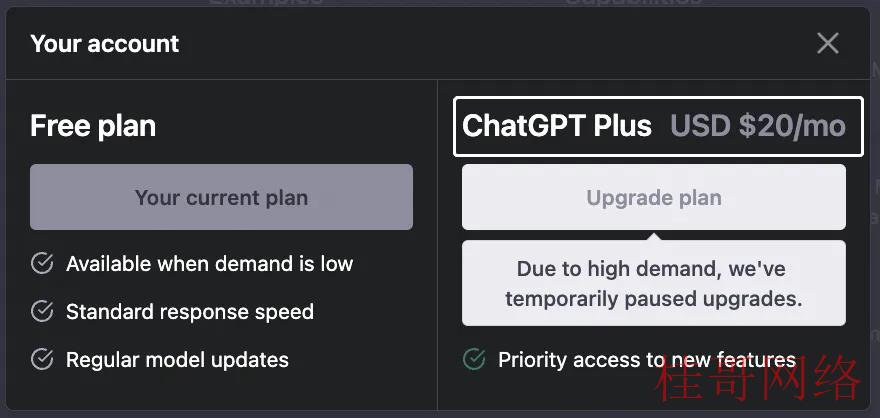Select the ChatGPT Plus heading
880x418 pixels.
(x=557, y=126)
